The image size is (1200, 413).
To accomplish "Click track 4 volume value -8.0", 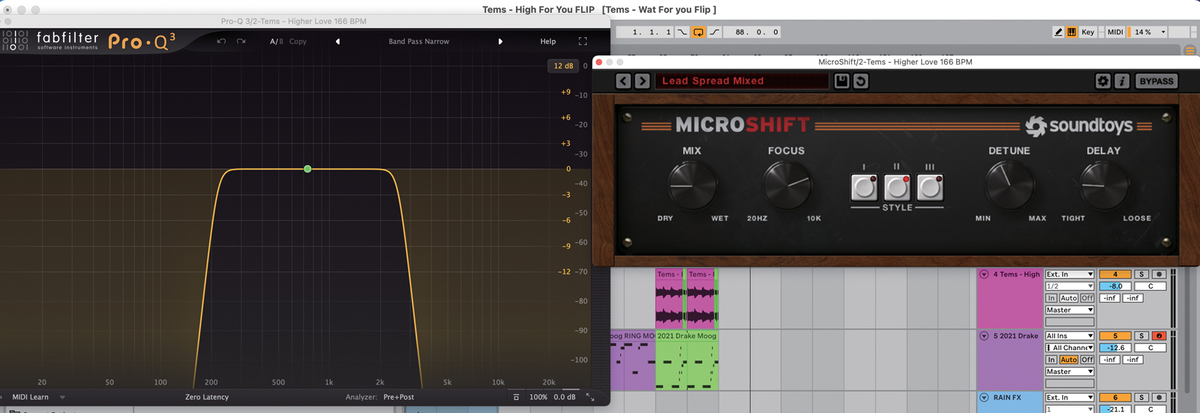I will (x=1114, y=286).
